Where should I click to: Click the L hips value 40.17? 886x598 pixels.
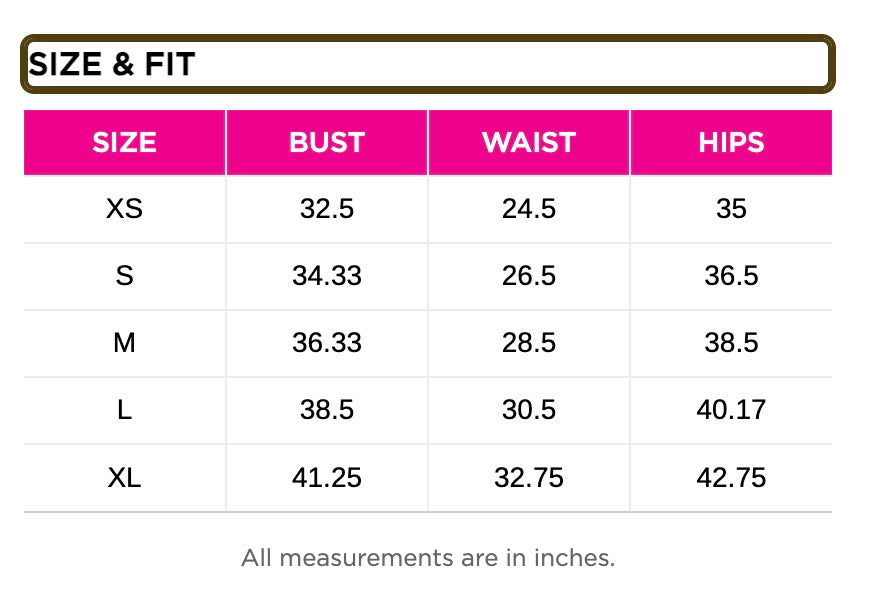pos(731,410)
